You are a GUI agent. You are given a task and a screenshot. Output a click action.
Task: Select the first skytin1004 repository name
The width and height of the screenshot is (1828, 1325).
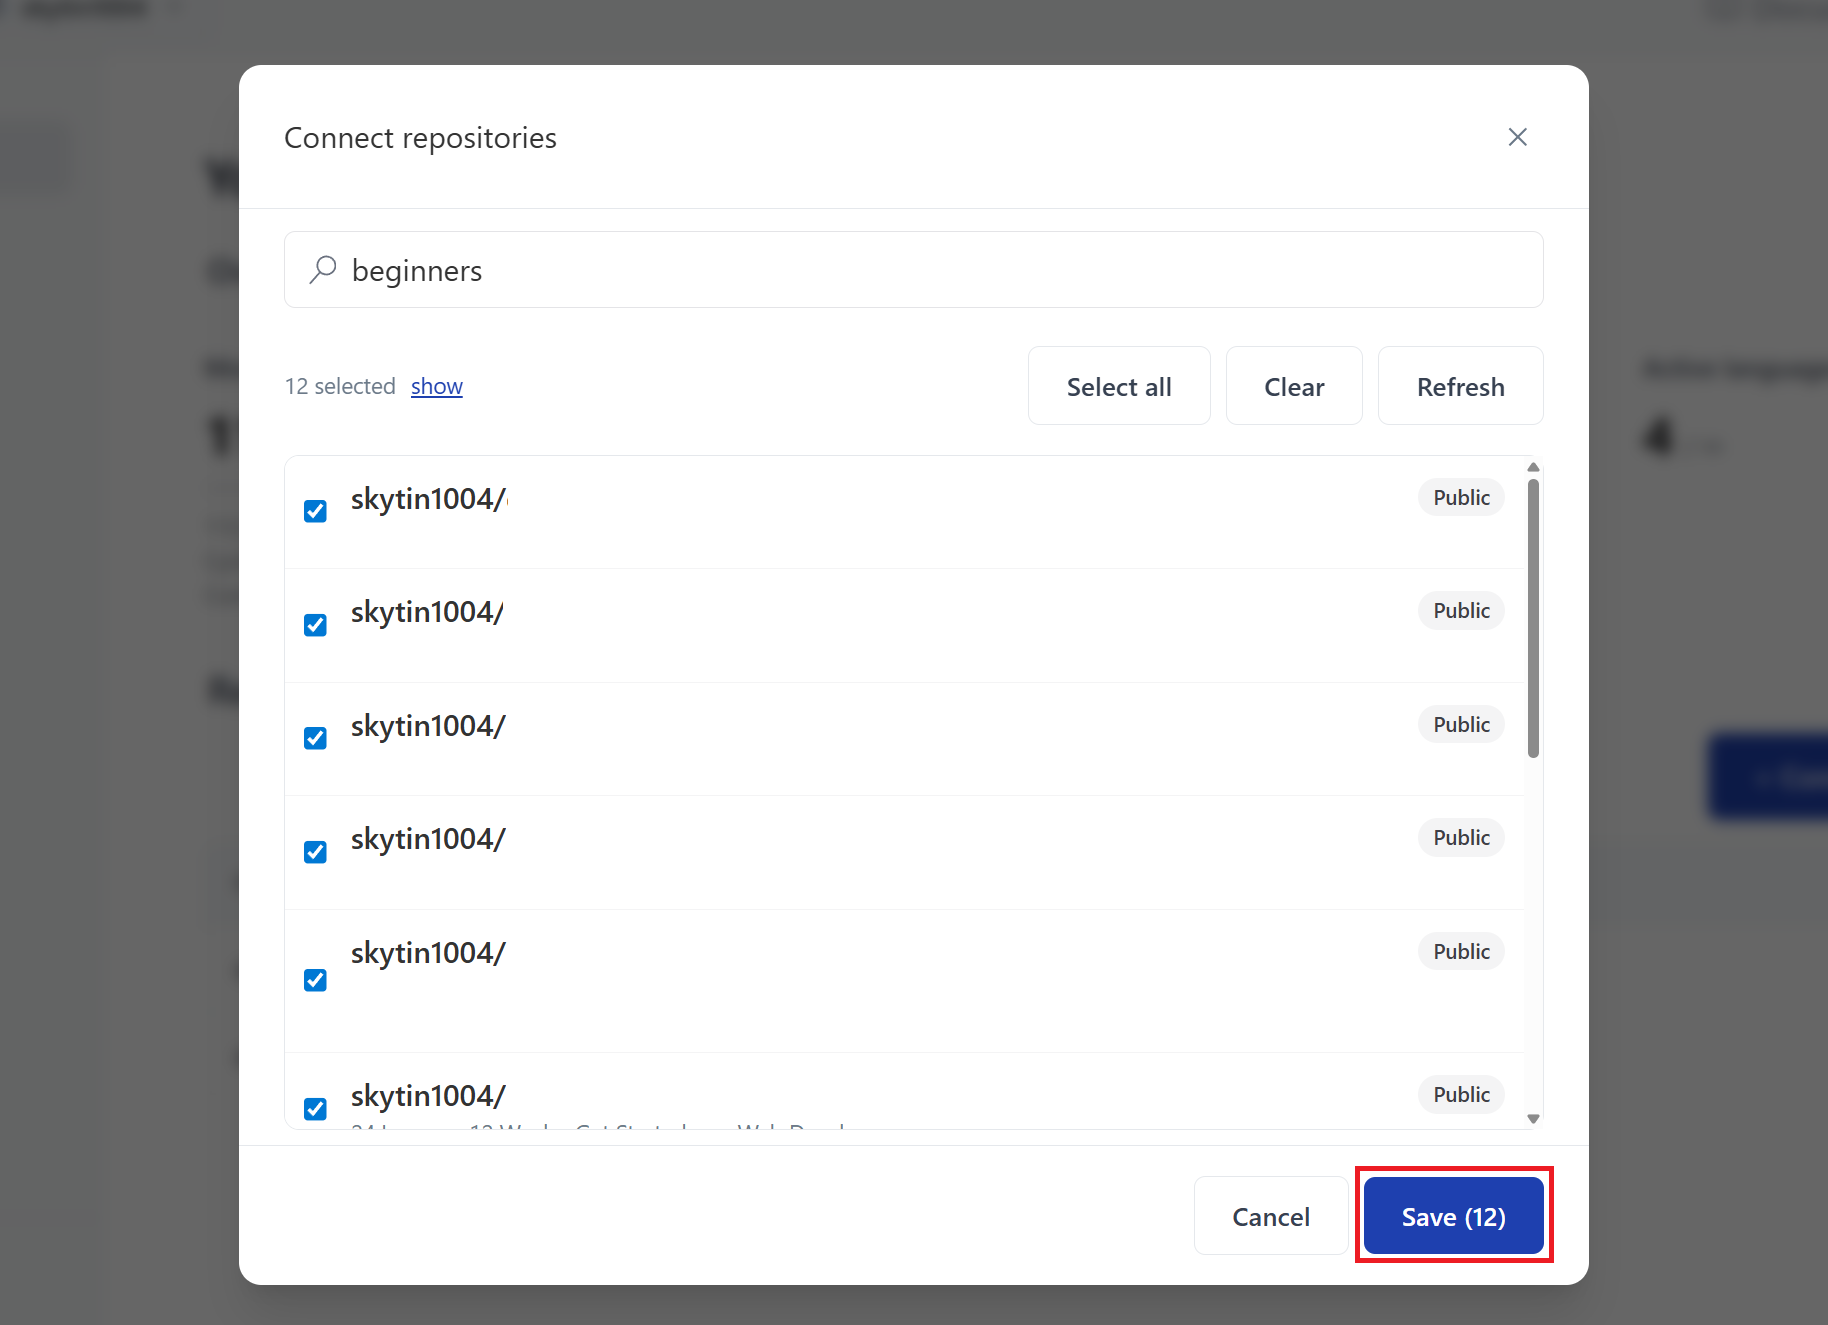tap(428, 499)
